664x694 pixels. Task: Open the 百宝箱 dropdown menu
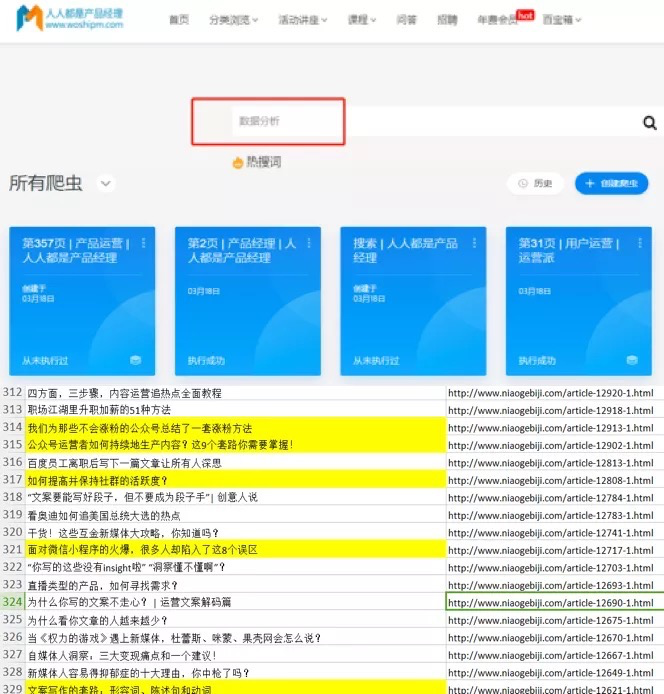coord(562,20)
